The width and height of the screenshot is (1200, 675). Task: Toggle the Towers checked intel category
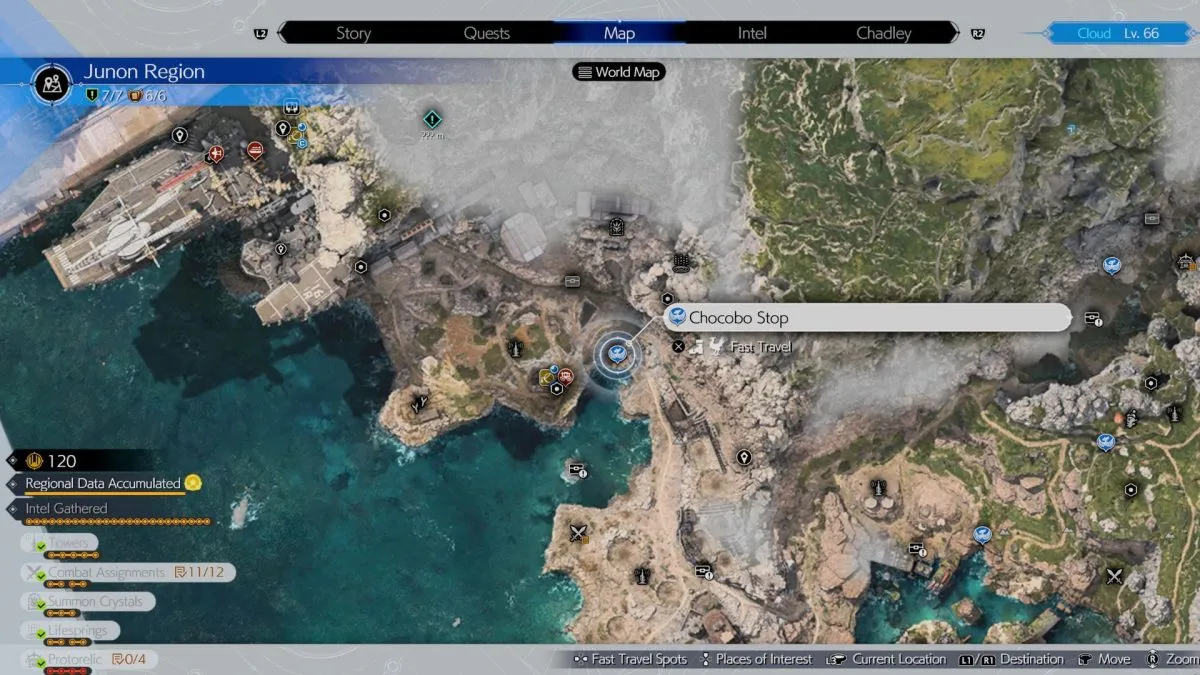[x=59, y=544]
